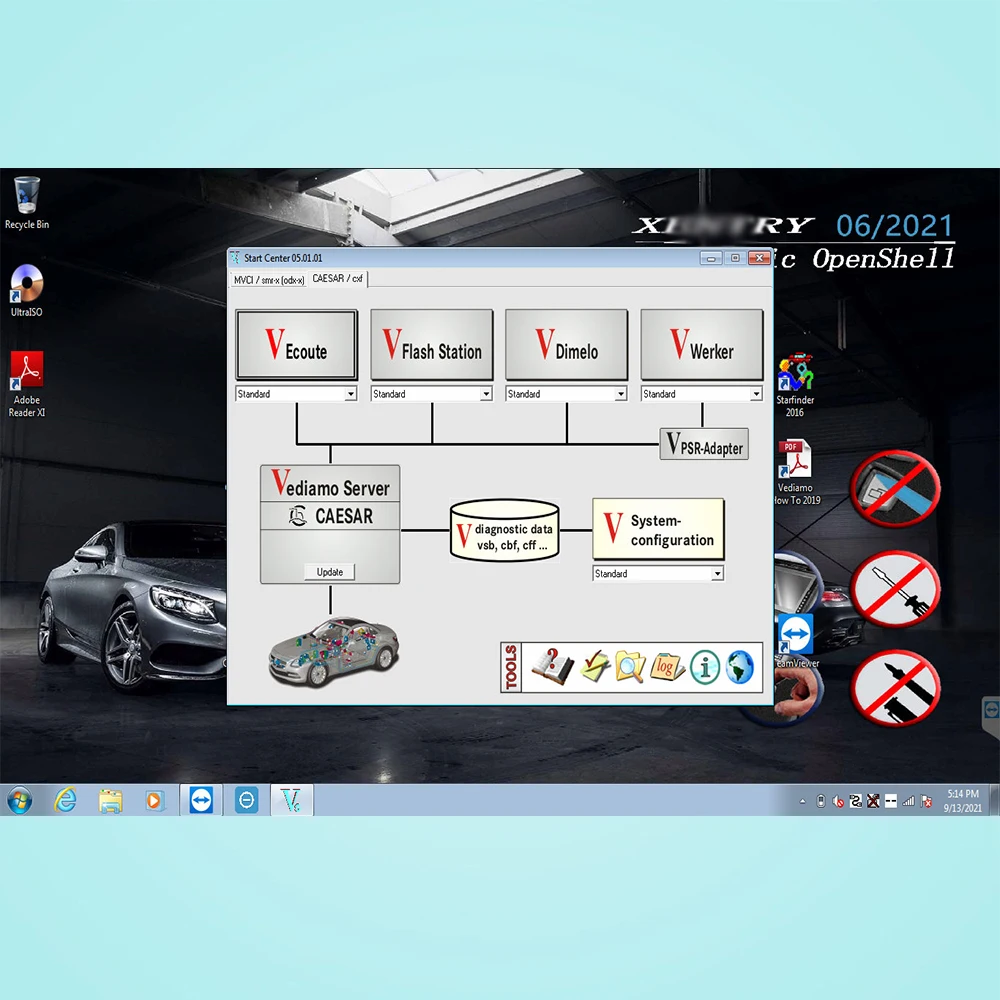Click the cable connection tray icon
The width and height of the screenshot is (1000, 1000).
pos(856,802)
